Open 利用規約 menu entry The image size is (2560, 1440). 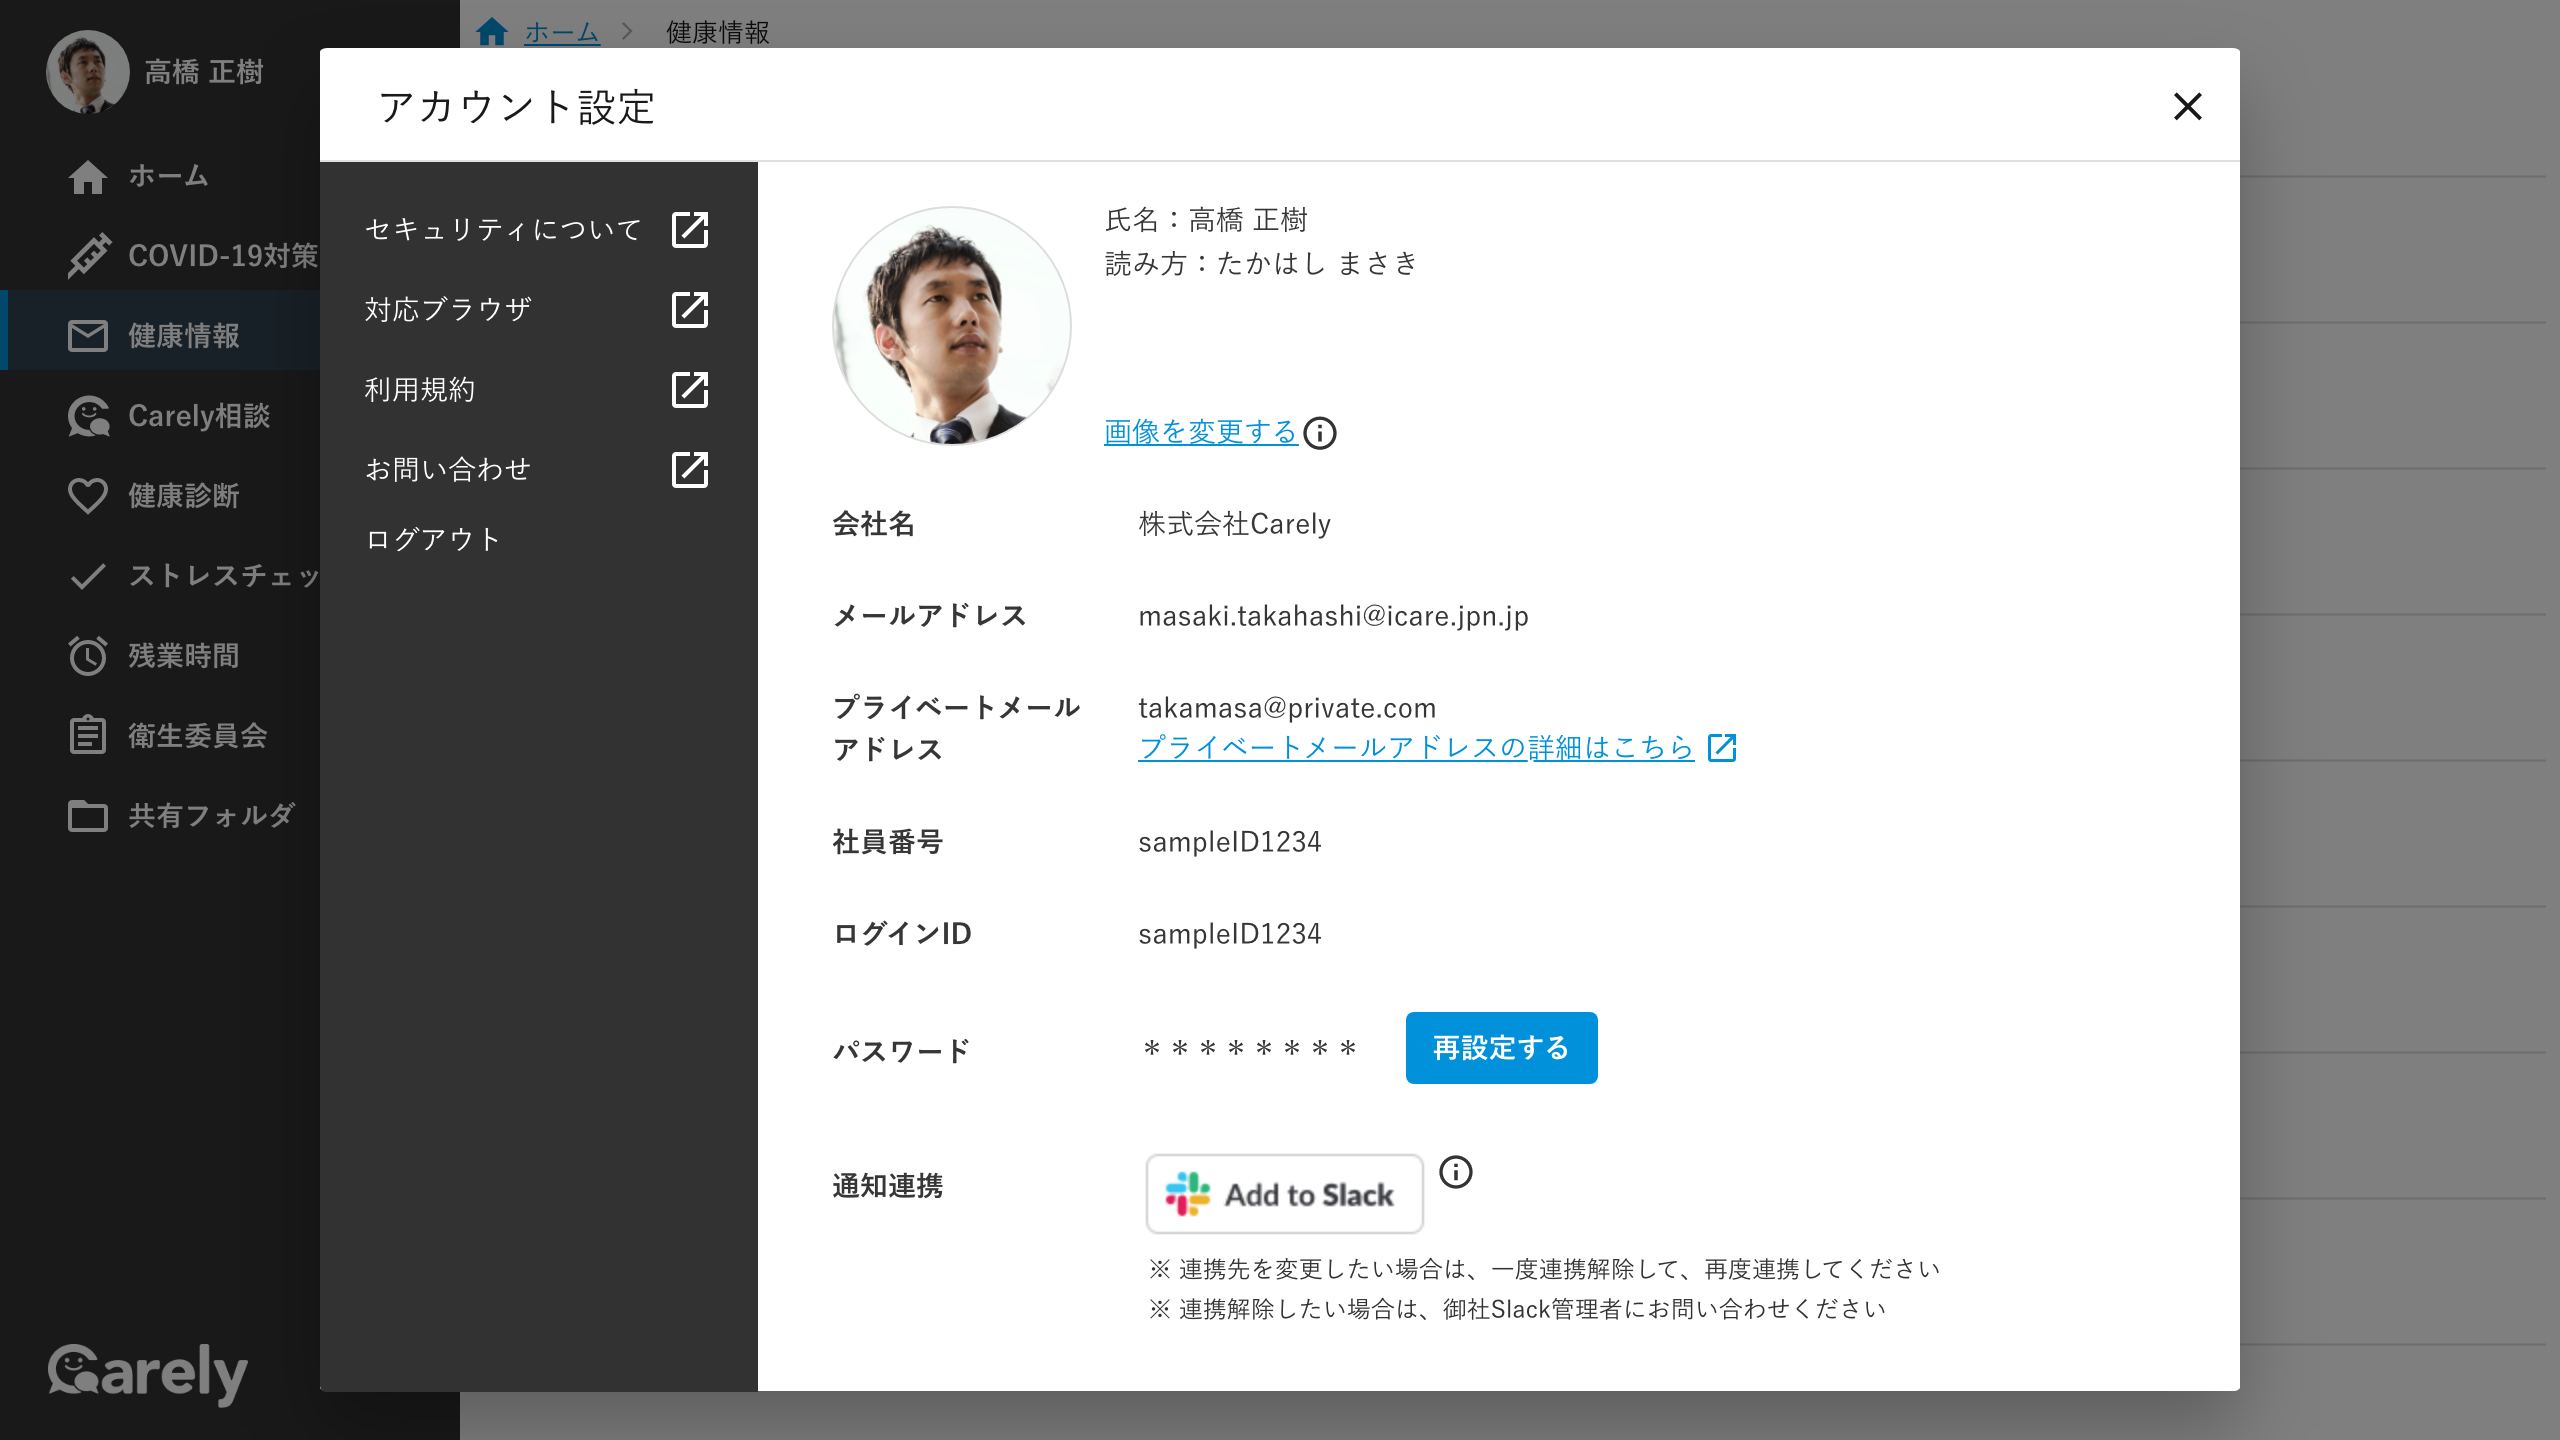click(x=419, y=390)
